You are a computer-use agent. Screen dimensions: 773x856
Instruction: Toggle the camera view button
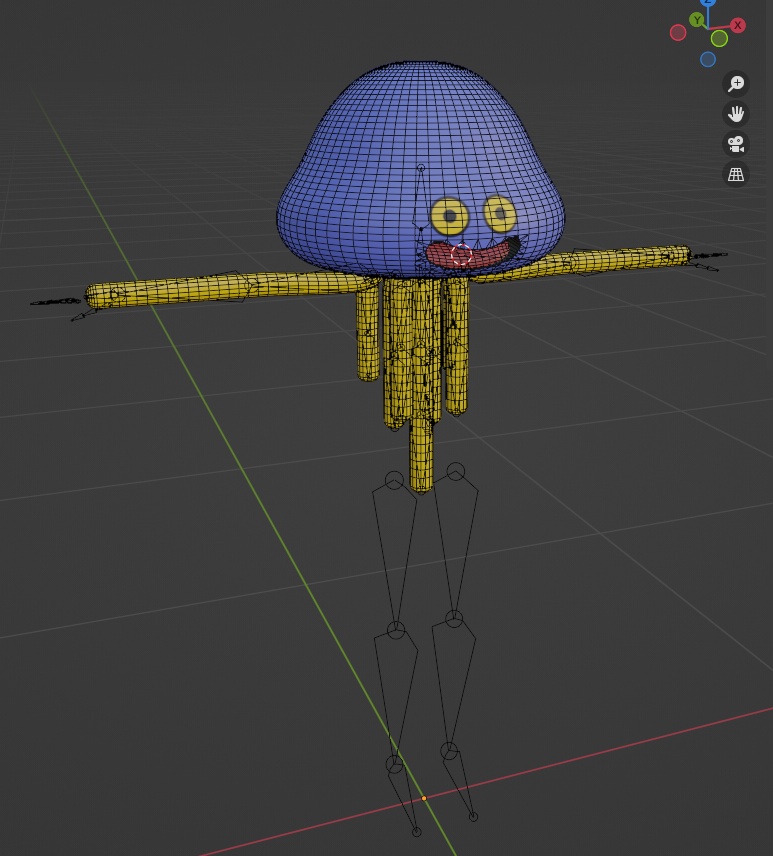click(x=736, y=144)
